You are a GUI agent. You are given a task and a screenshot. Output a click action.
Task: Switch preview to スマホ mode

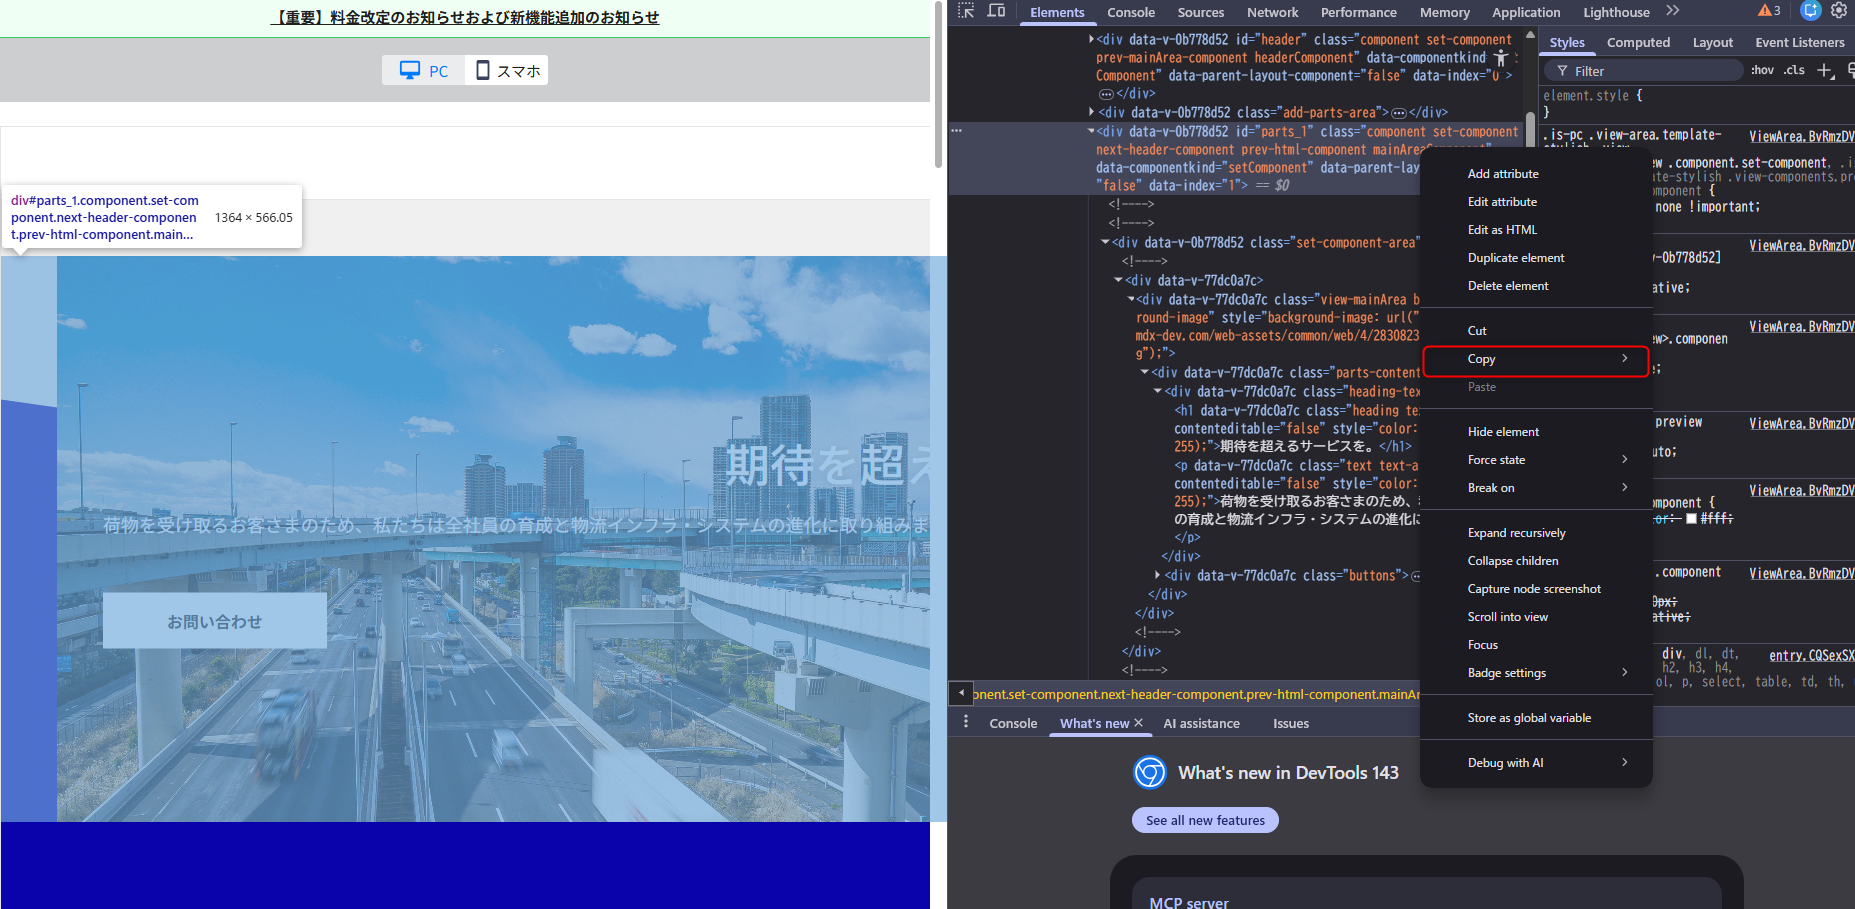[508, 71]
